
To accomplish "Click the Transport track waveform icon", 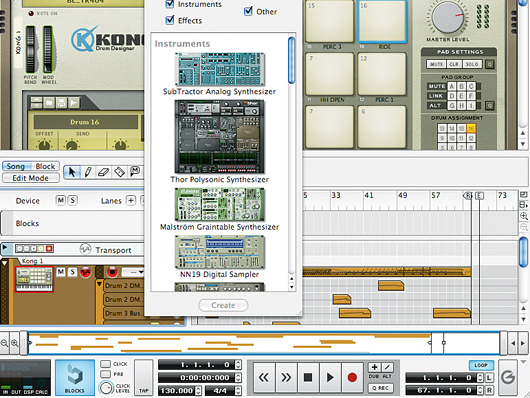I will click(x=85, y=250).
